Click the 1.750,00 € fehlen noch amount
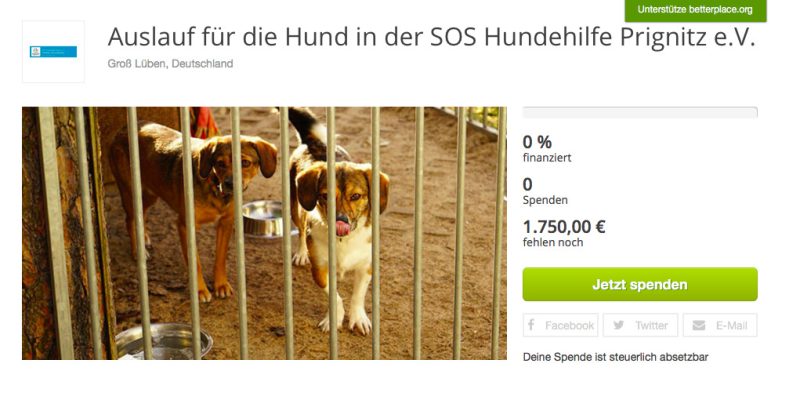This screenshot has height=400, width=800. [x=564, y=233]
